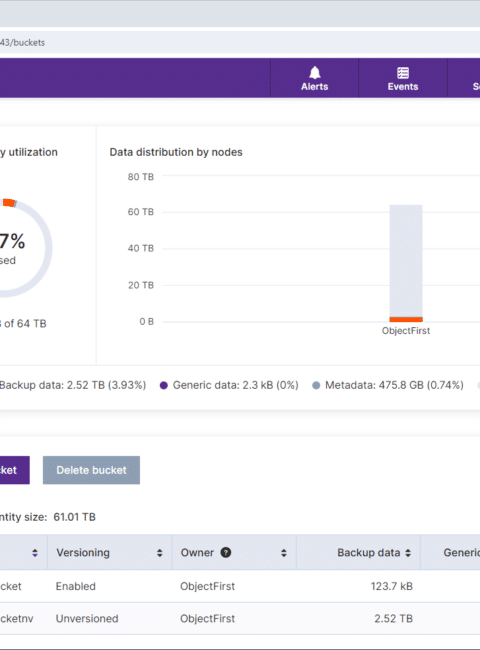The image size is (480, 650).
Task: Click 'Generic data: 2.3 kB (0%)' legend text
Action: [x=235, y=385]
